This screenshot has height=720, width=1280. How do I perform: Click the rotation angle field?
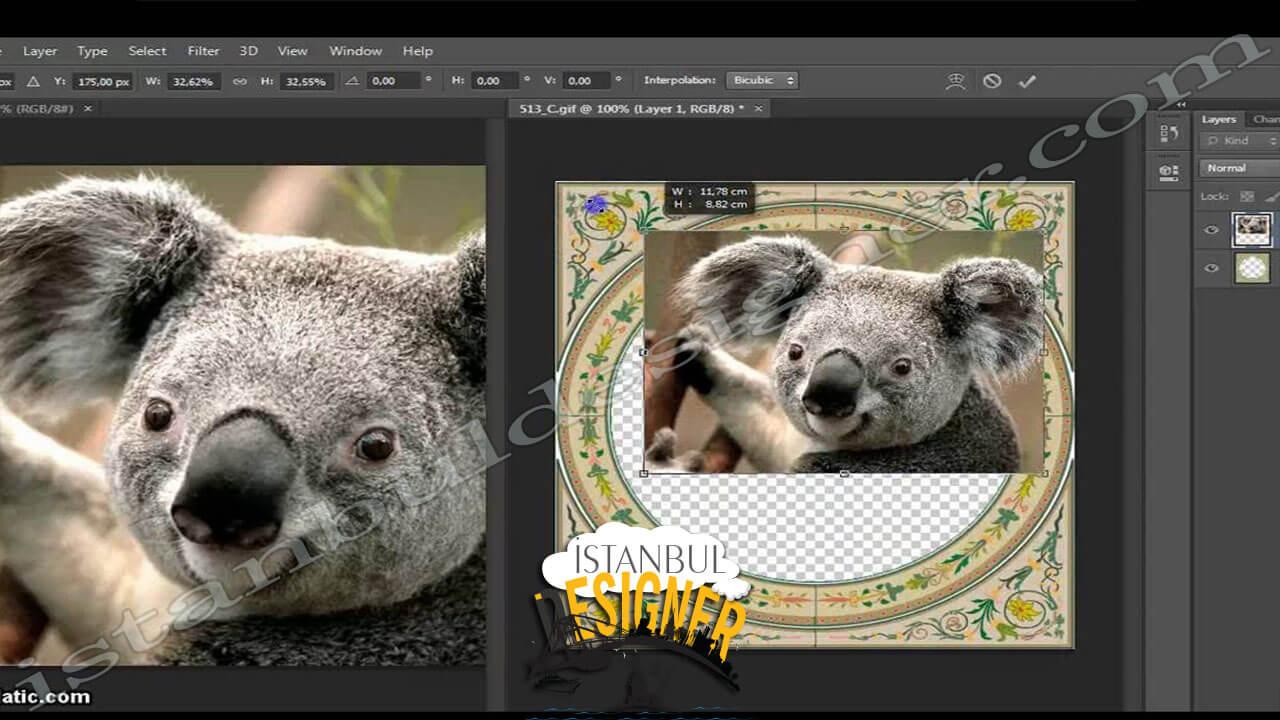pos(395,81)
